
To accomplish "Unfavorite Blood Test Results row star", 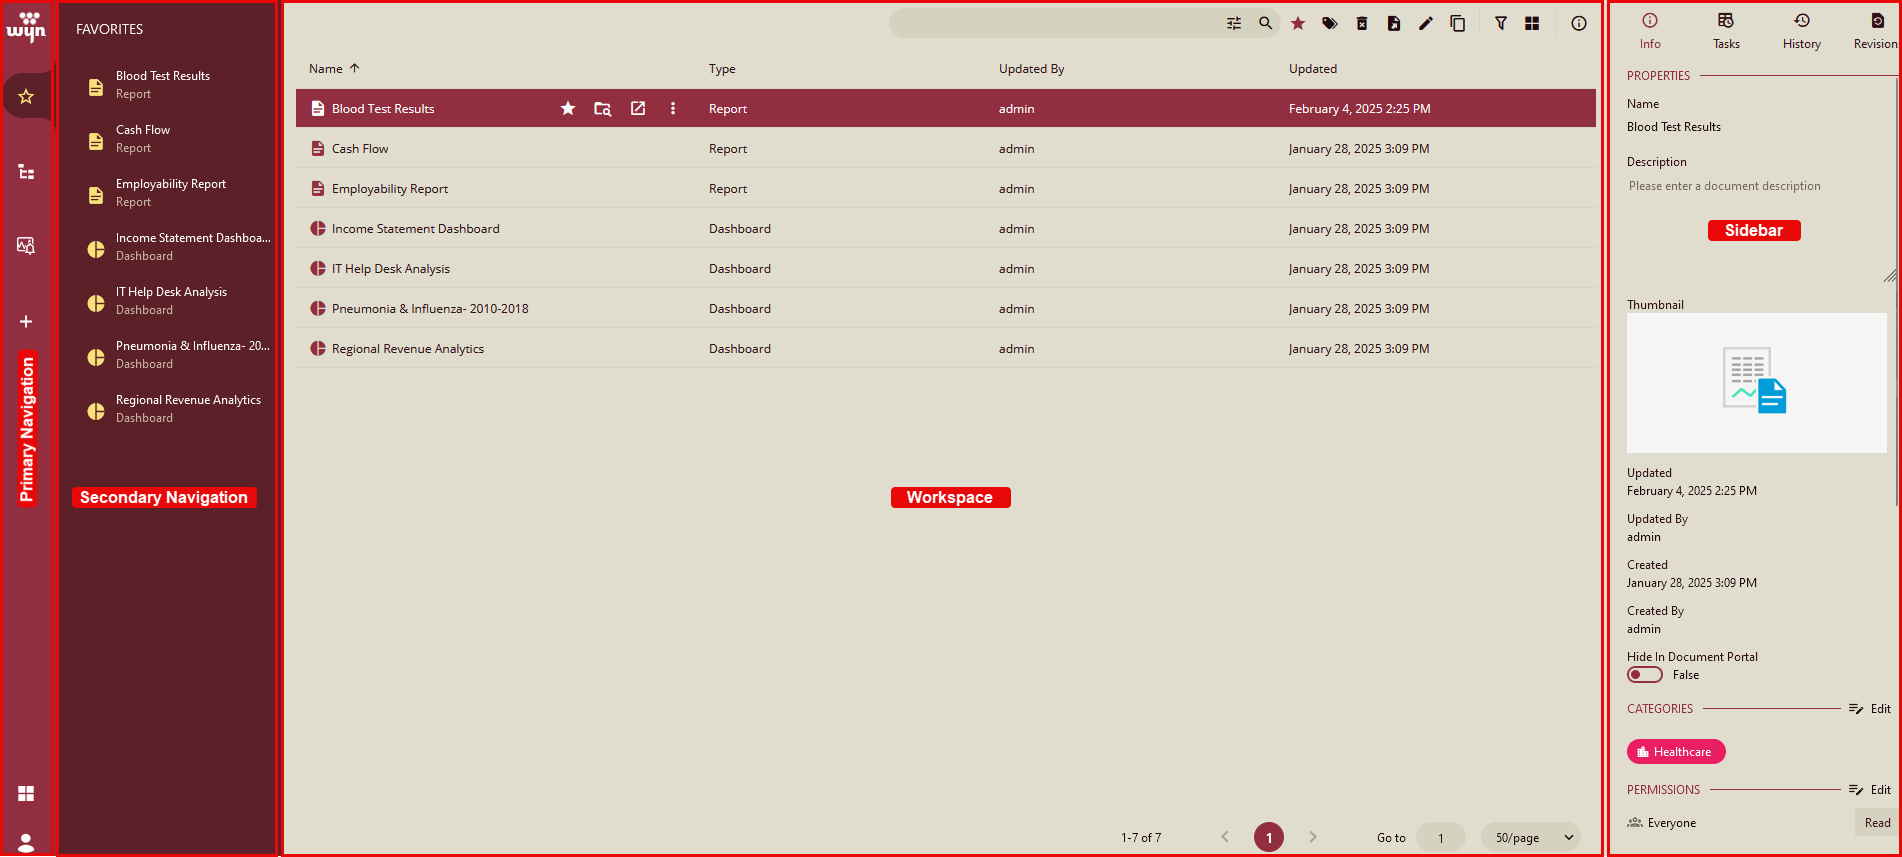I will pos(567,108).
